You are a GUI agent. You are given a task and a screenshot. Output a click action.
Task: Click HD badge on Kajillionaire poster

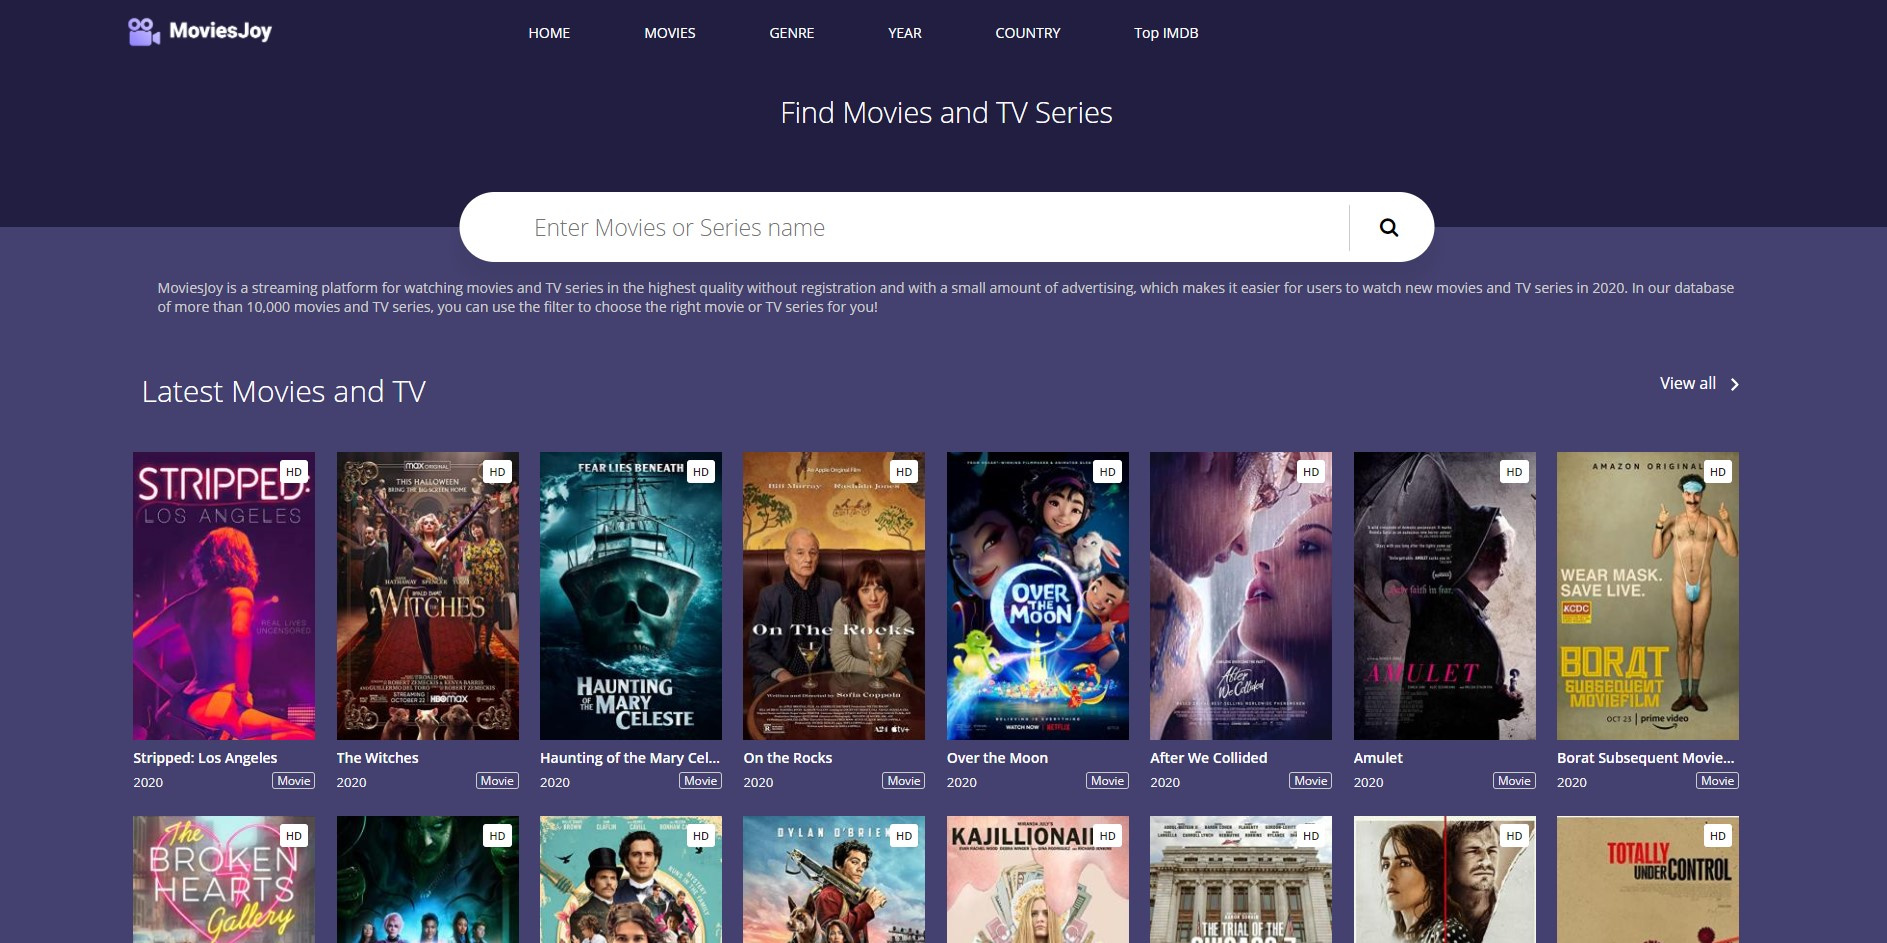click(1107, 836)
